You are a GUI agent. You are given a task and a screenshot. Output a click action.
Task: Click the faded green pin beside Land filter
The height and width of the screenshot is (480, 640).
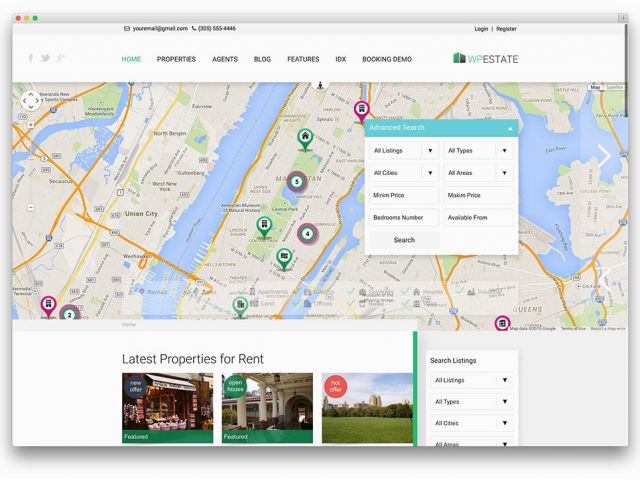click(x=240, y=307)
